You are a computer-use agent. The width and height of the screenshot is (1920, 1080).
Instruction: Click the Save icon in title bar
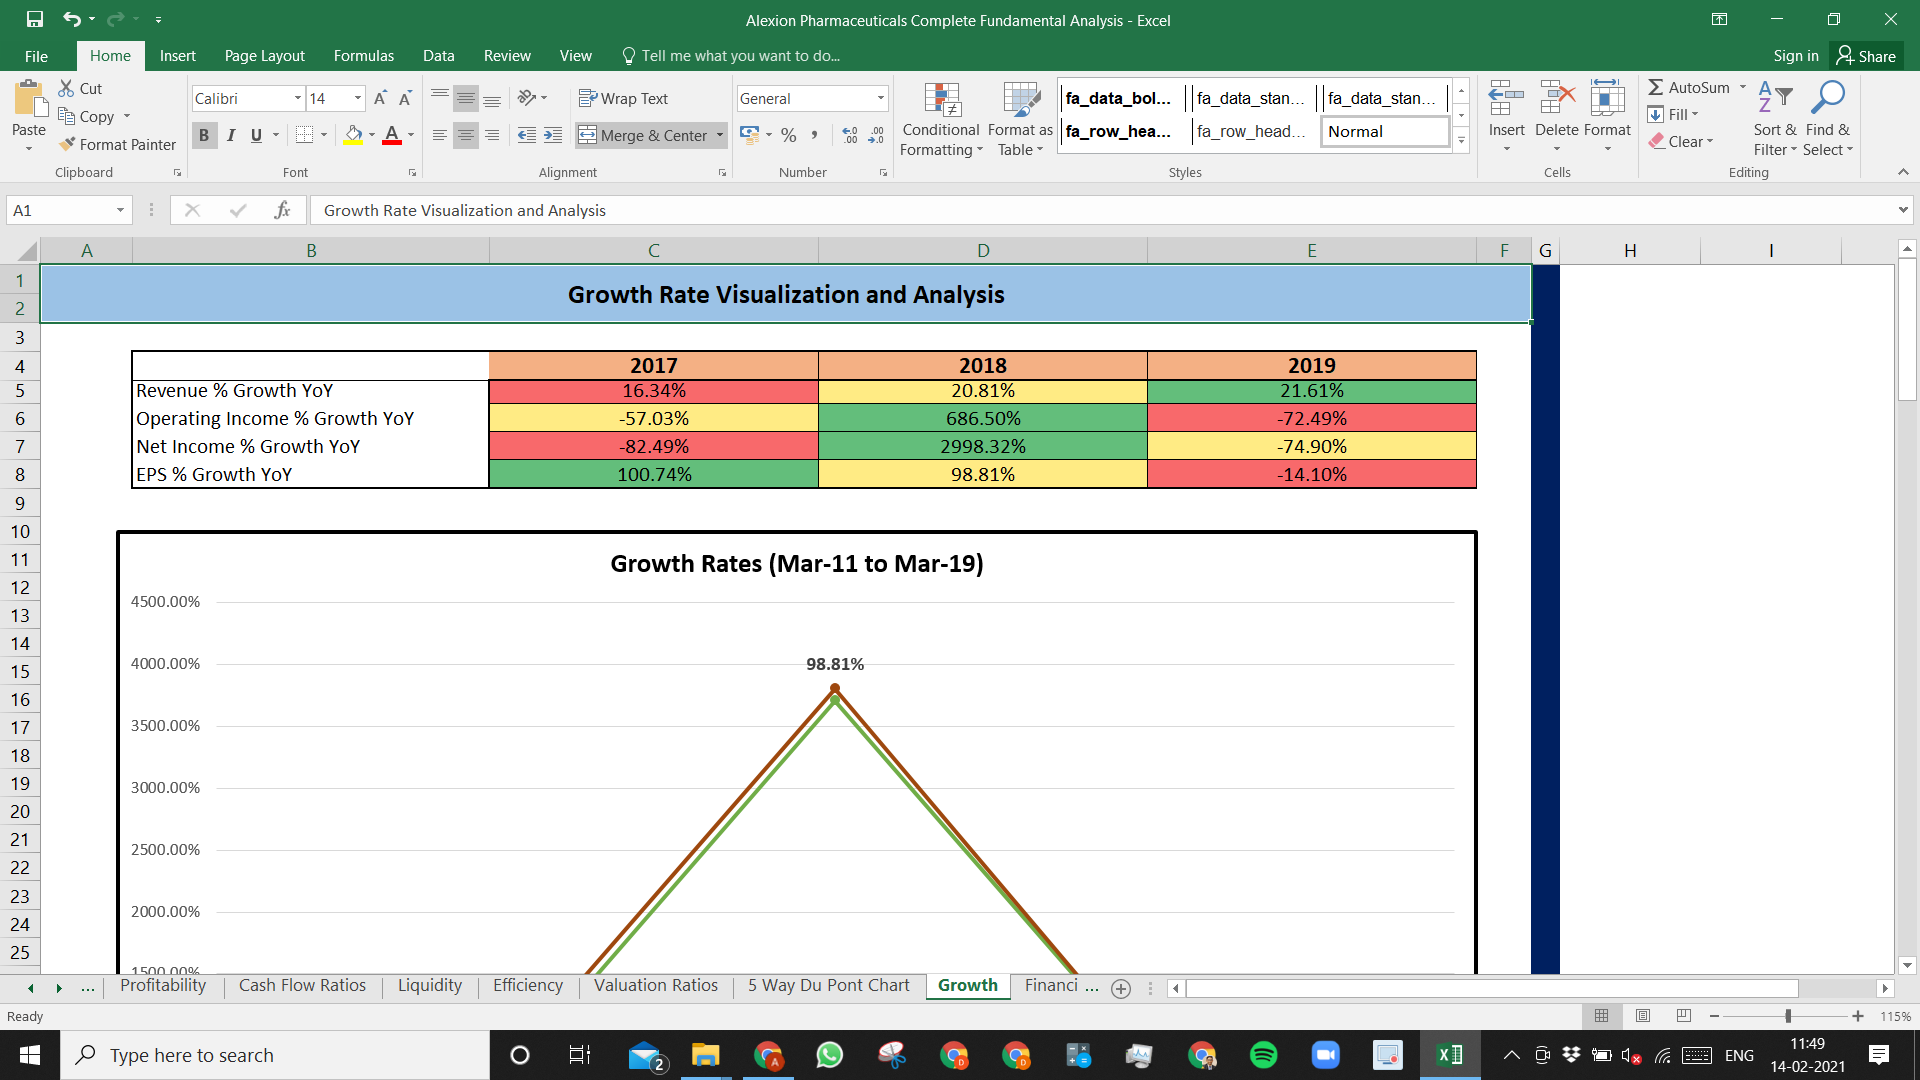(x=35, y=19)
